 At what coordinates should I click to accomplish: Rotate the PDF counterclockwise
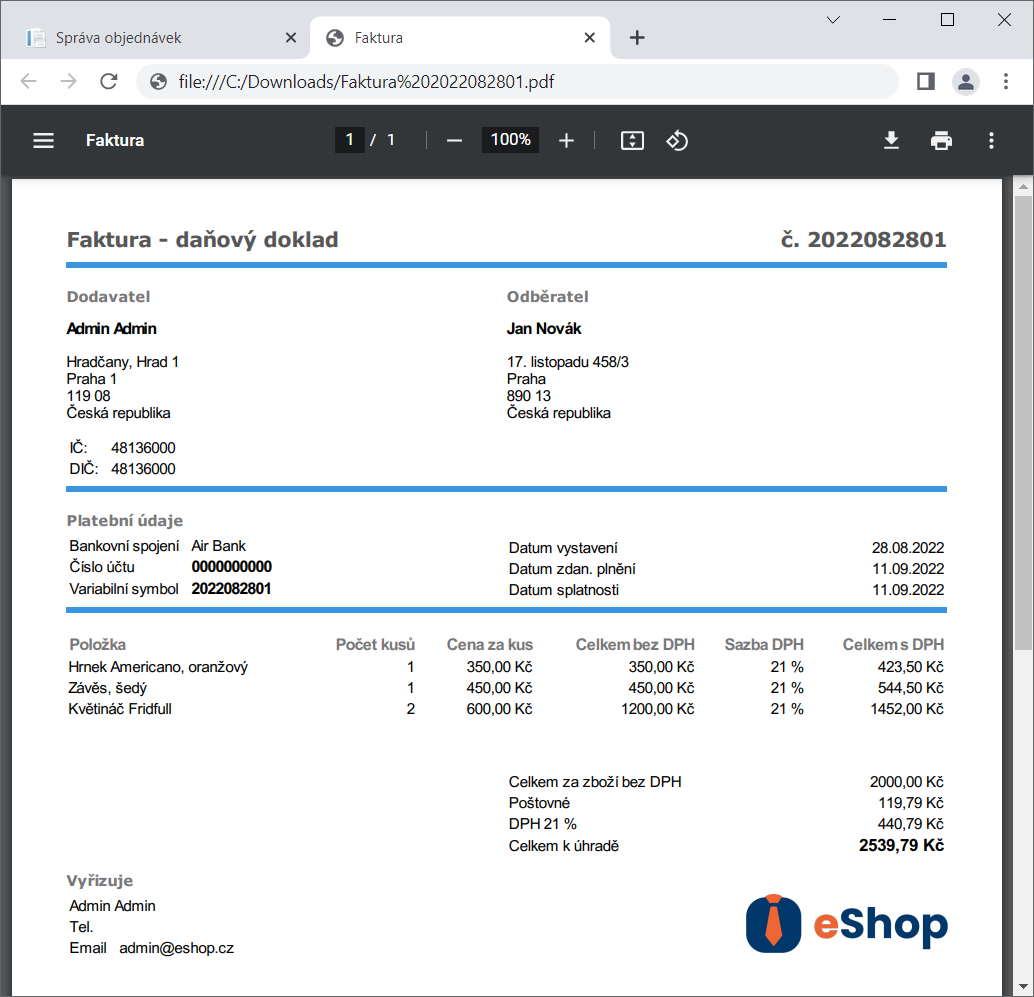tap(677, 141)
